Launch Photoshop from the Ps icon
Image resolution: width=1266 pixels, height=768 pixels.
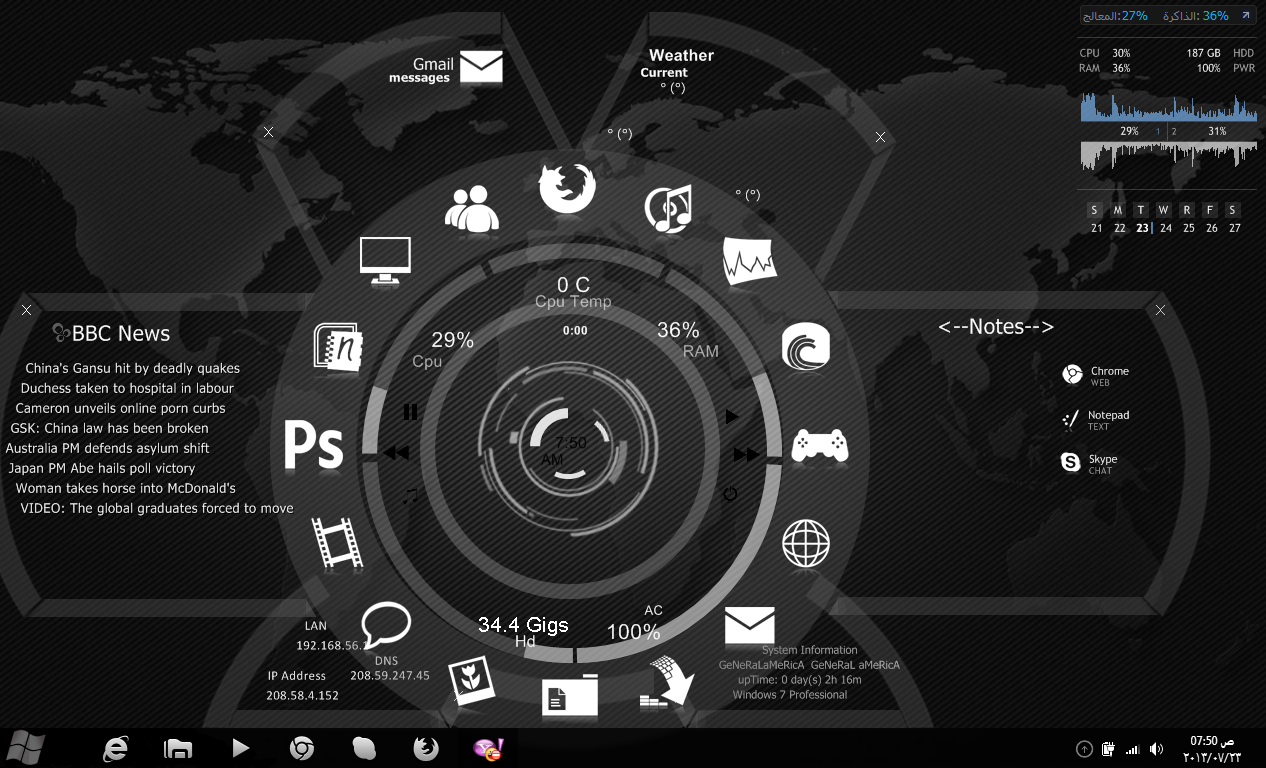(314, 446)
